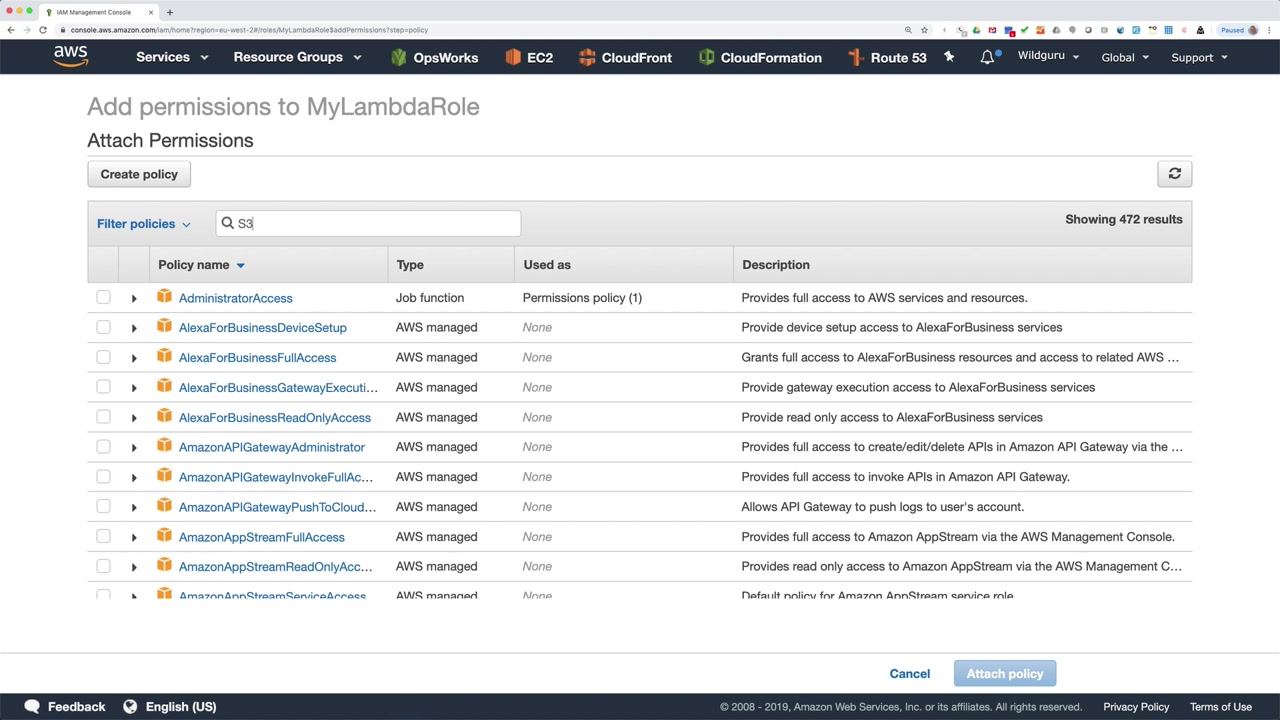The image size is (1280, 720).
Task: Open the CloudFront shortcut icon
Action: click(587, 57)
